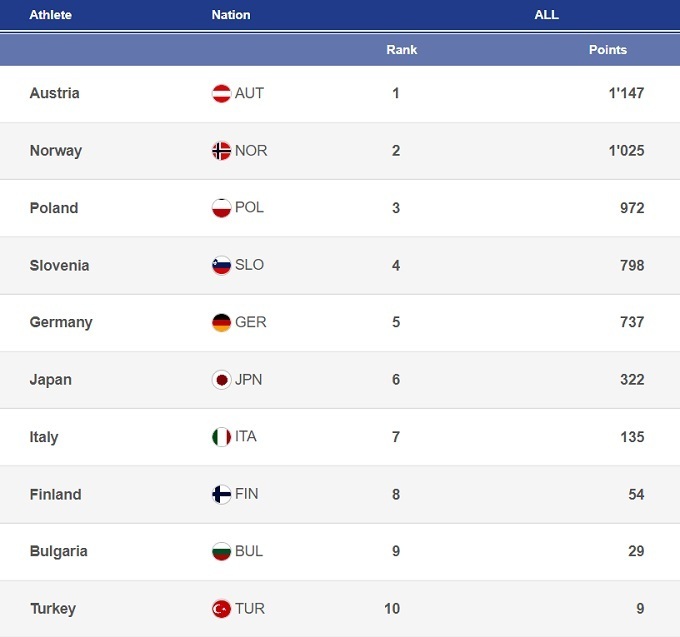Click Austria's 1'147 points value

coord(626,94)
